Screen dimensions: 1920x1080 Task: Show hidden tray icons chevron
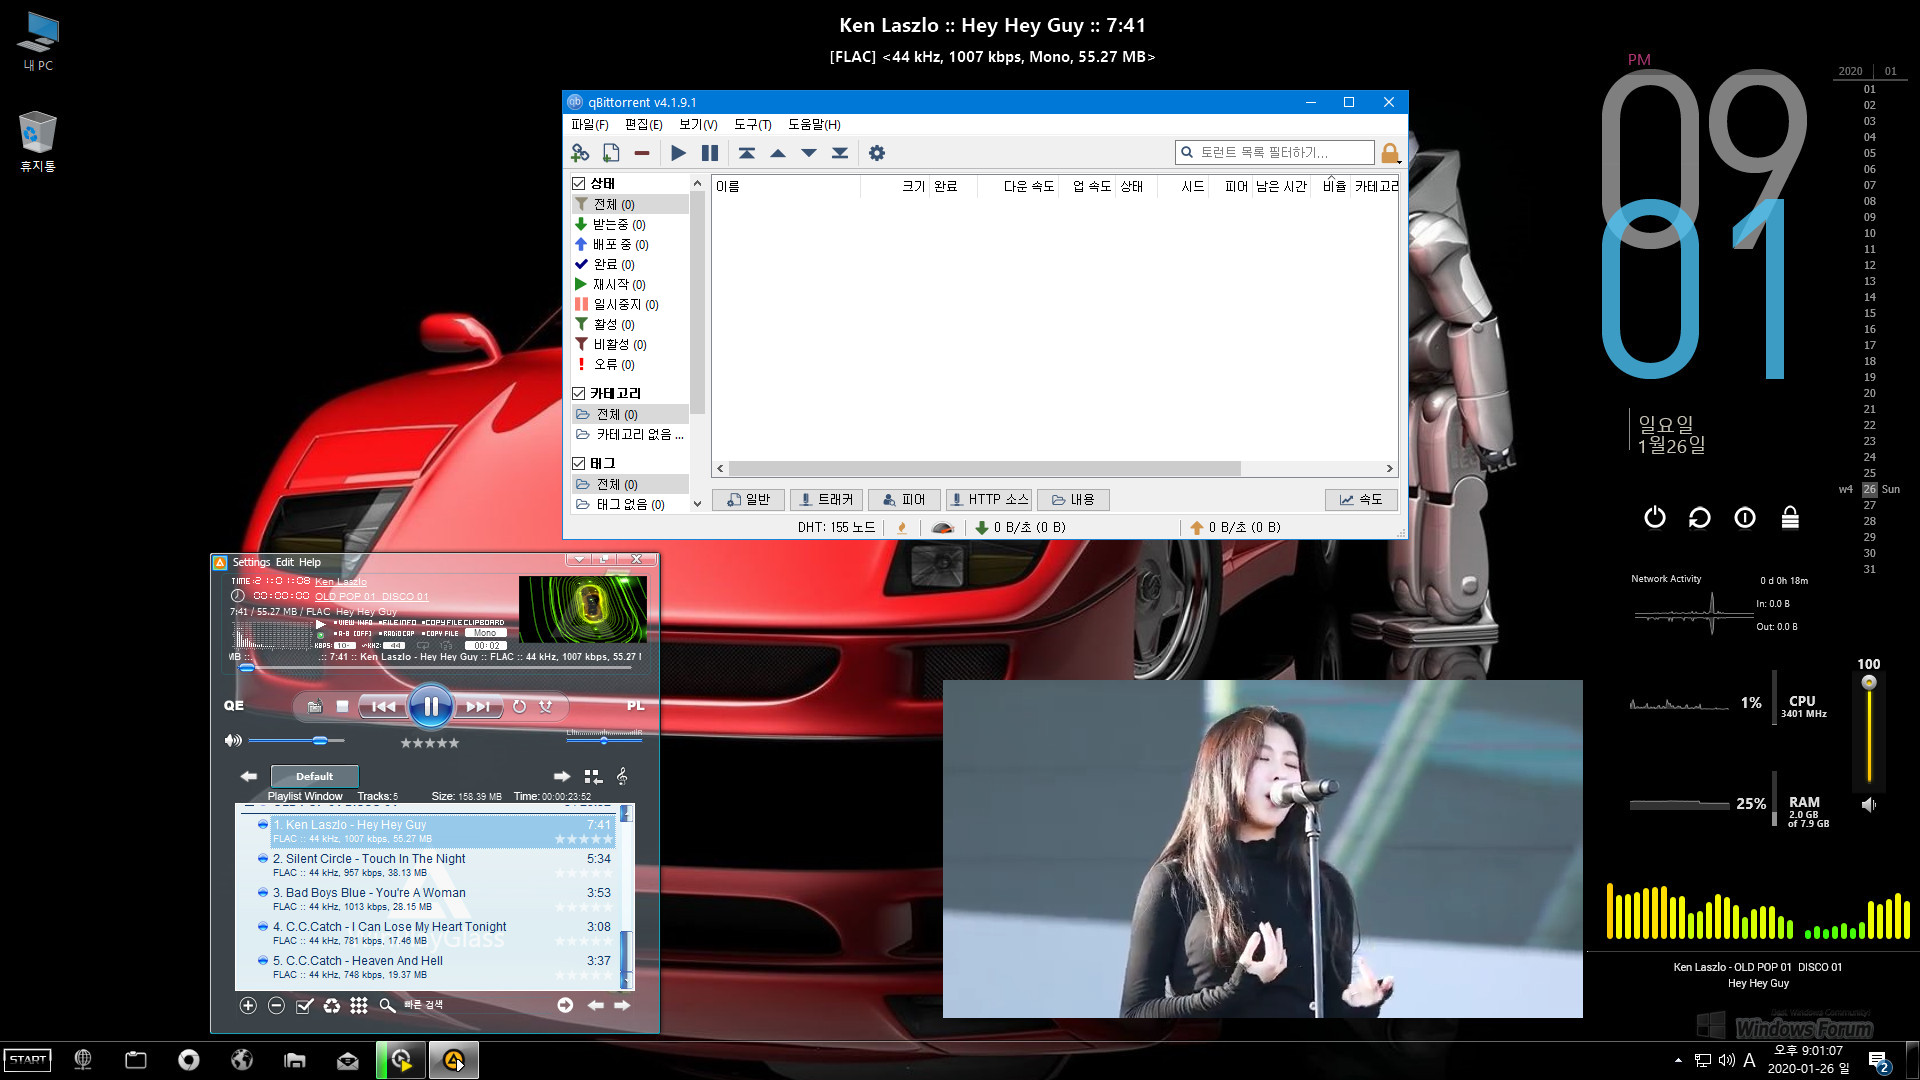(1677, 1060)
